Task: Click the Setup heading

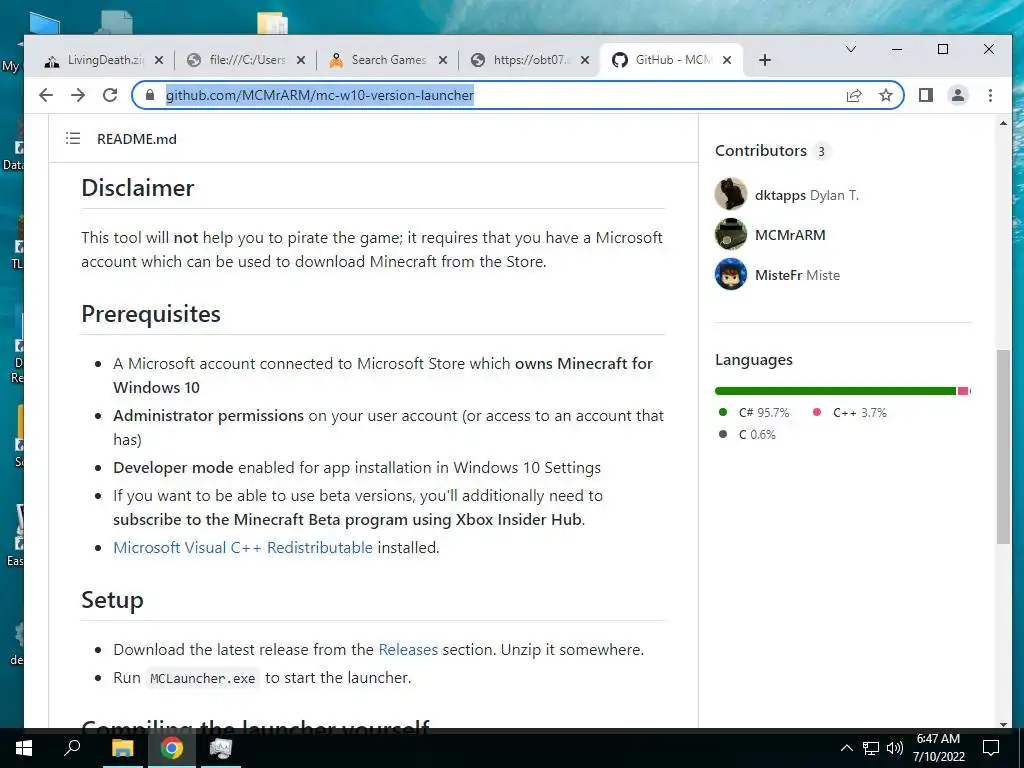Action: (112, 600)
